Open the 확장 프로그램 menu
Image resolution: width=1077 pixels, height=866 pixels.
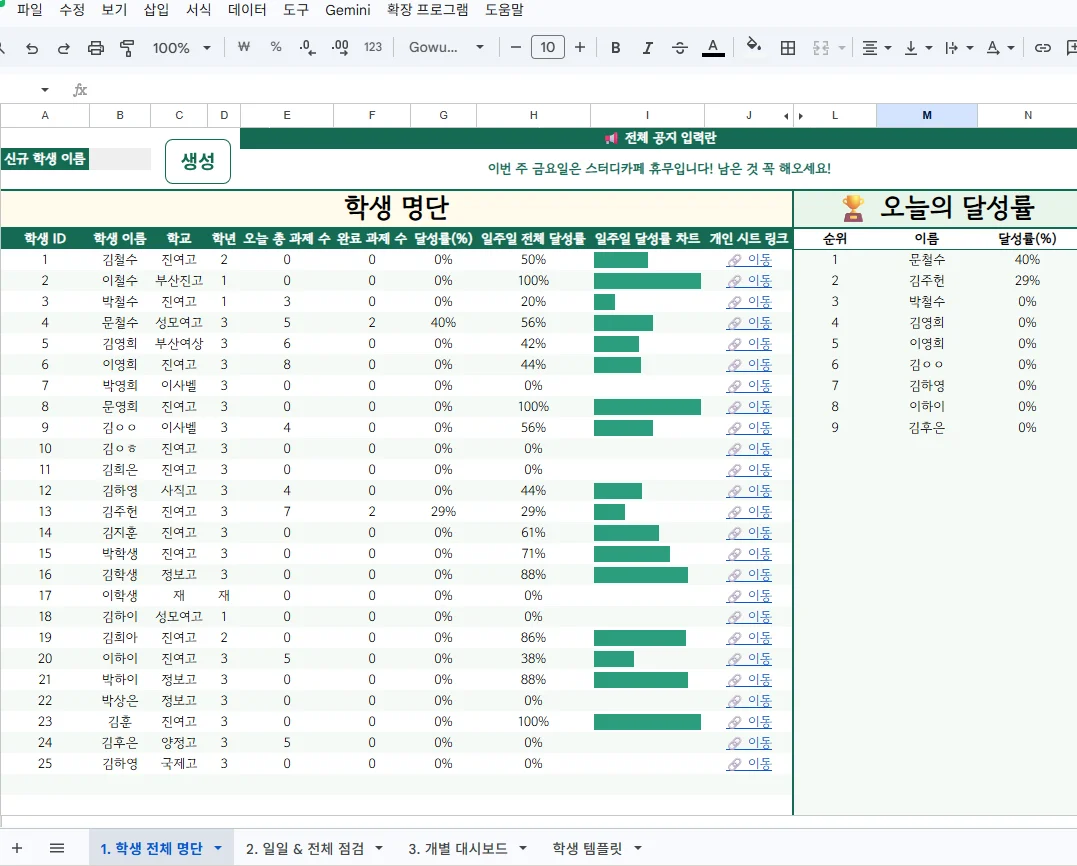click(427, 10)
